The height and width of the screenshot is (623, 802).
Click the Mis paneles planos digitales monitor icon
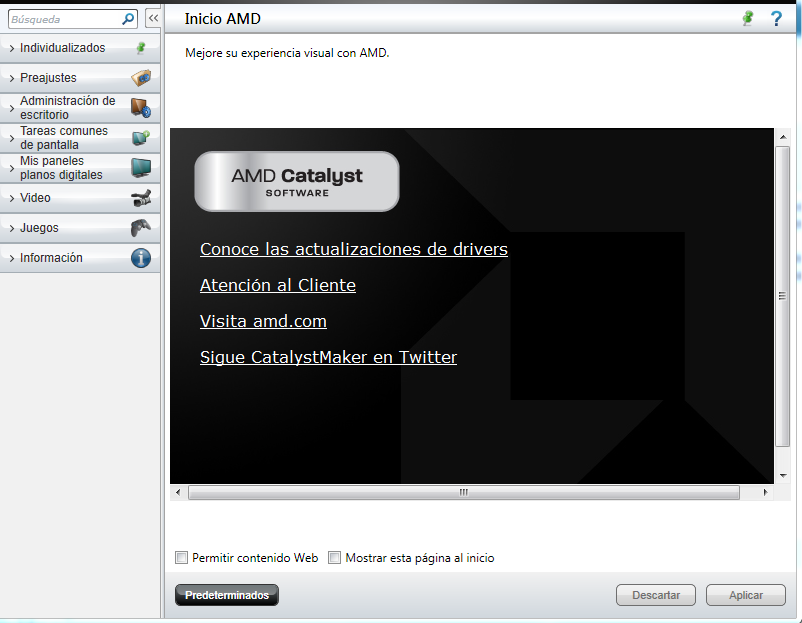click(x=141, y=168)
